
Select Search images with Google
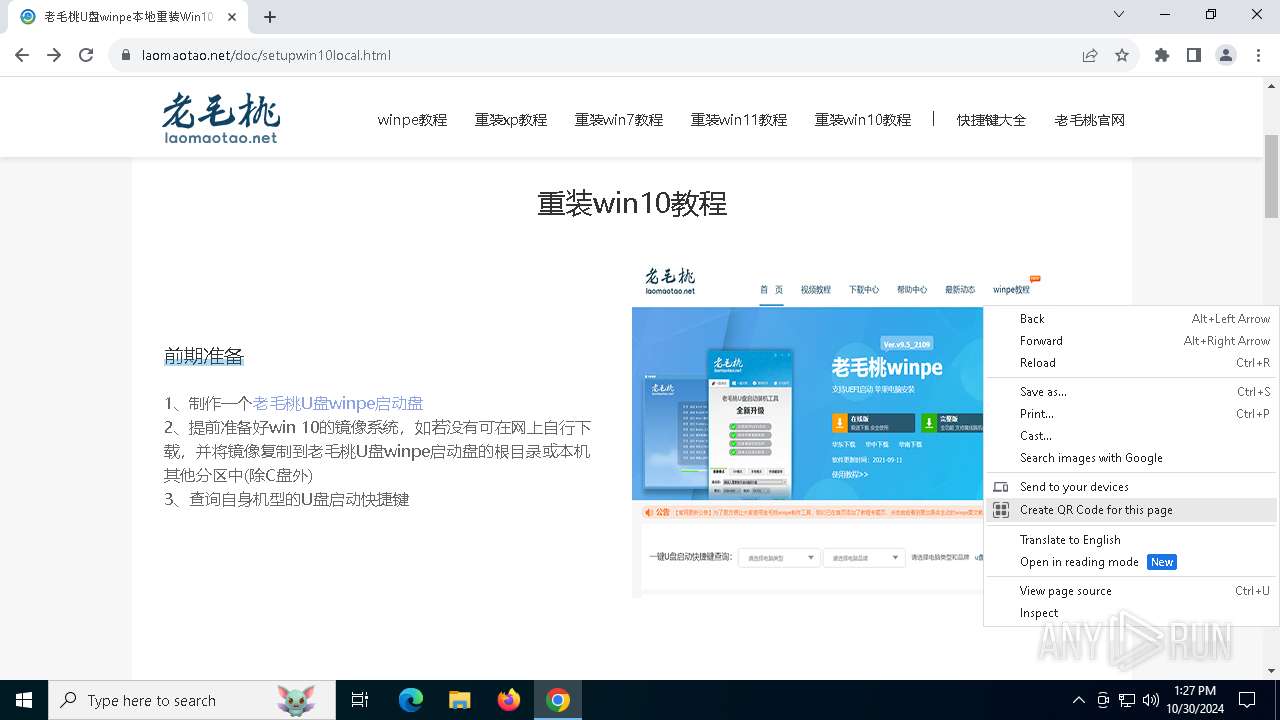coord(1131,458)
